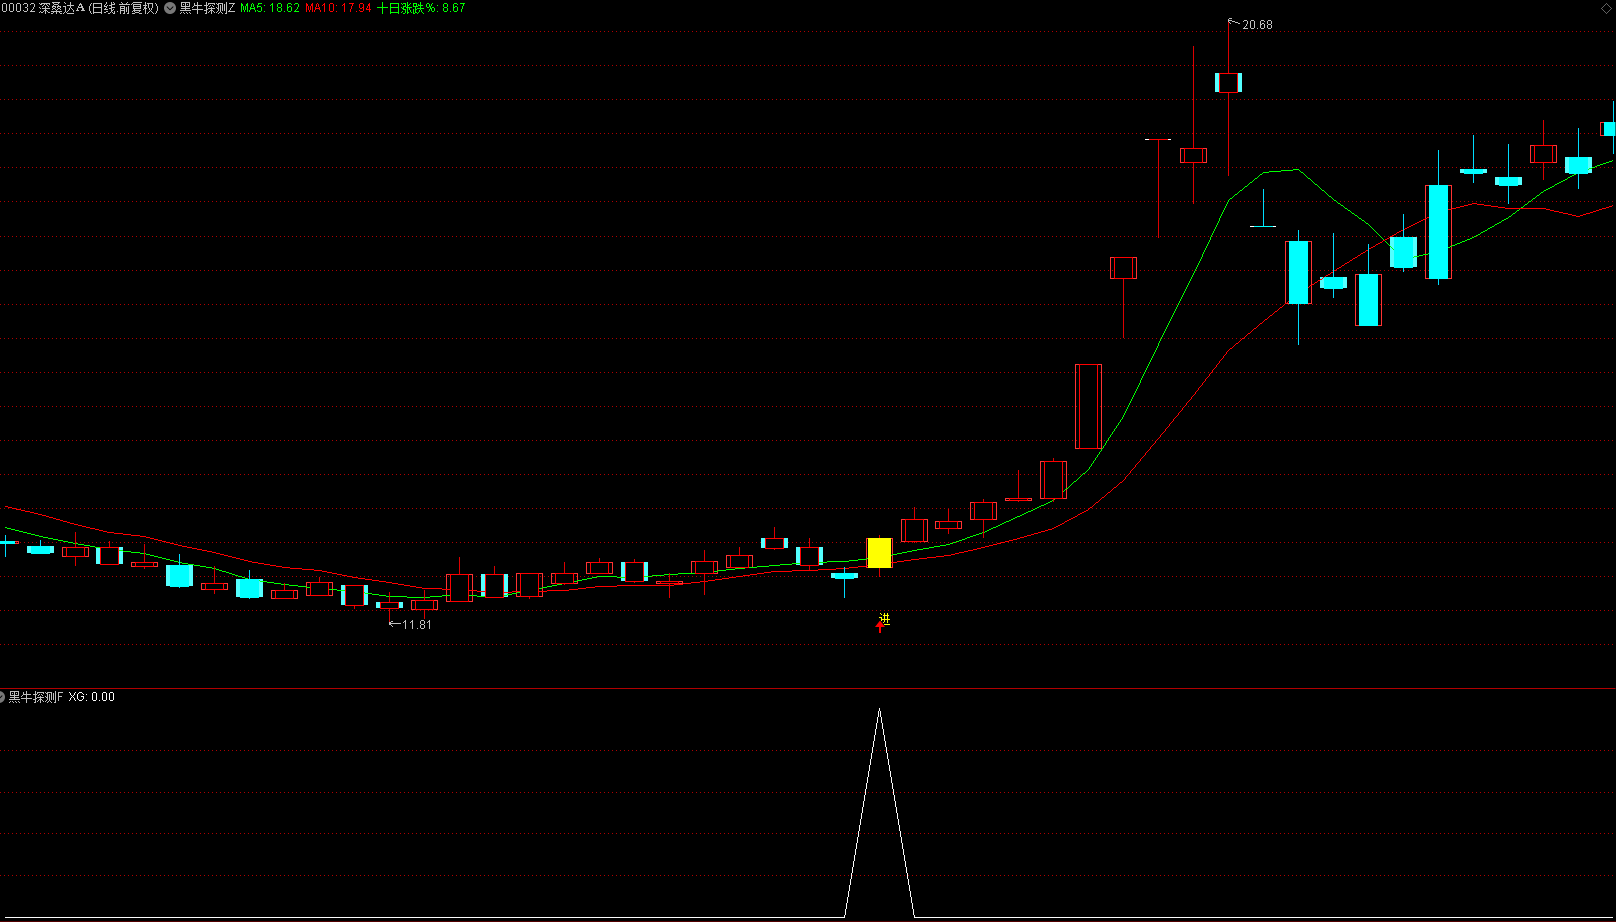Screen dimensions: 1616x922
Task: Click the MA5: 18.62 readout
Action: tap(270, 8)
